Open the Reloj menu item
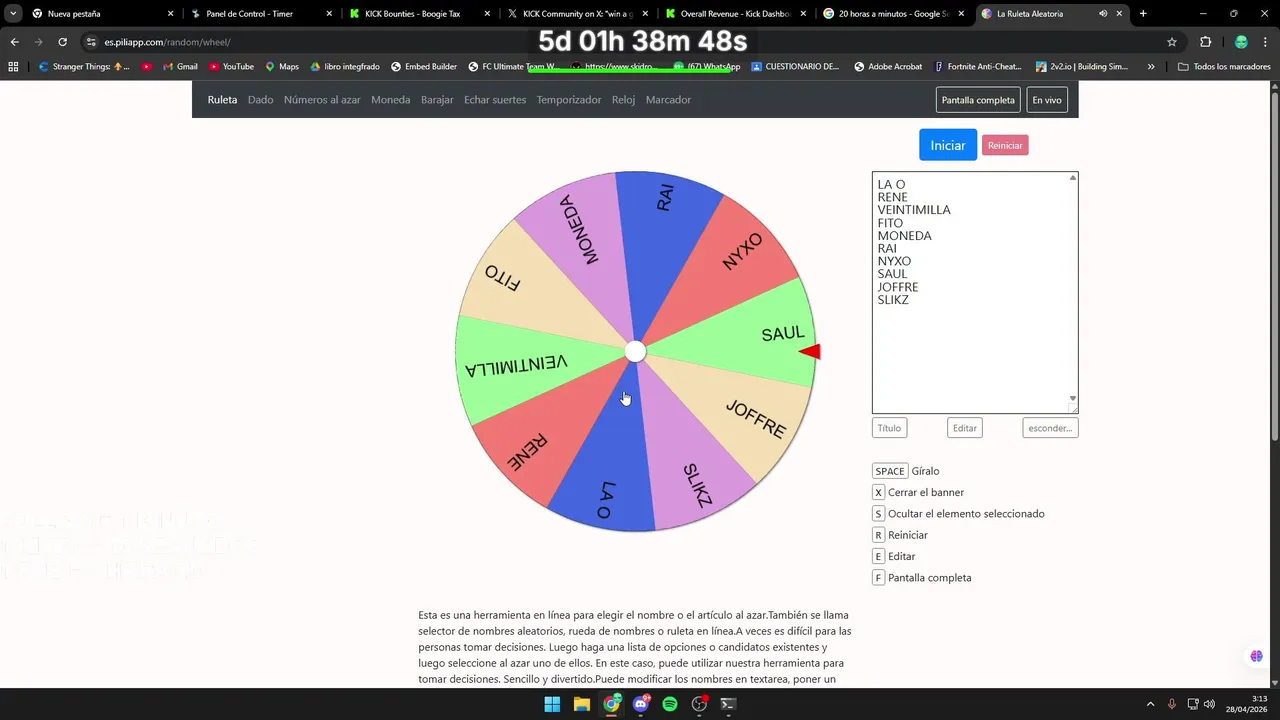The width and height of the screenshot is (1280, 720). 623,100
